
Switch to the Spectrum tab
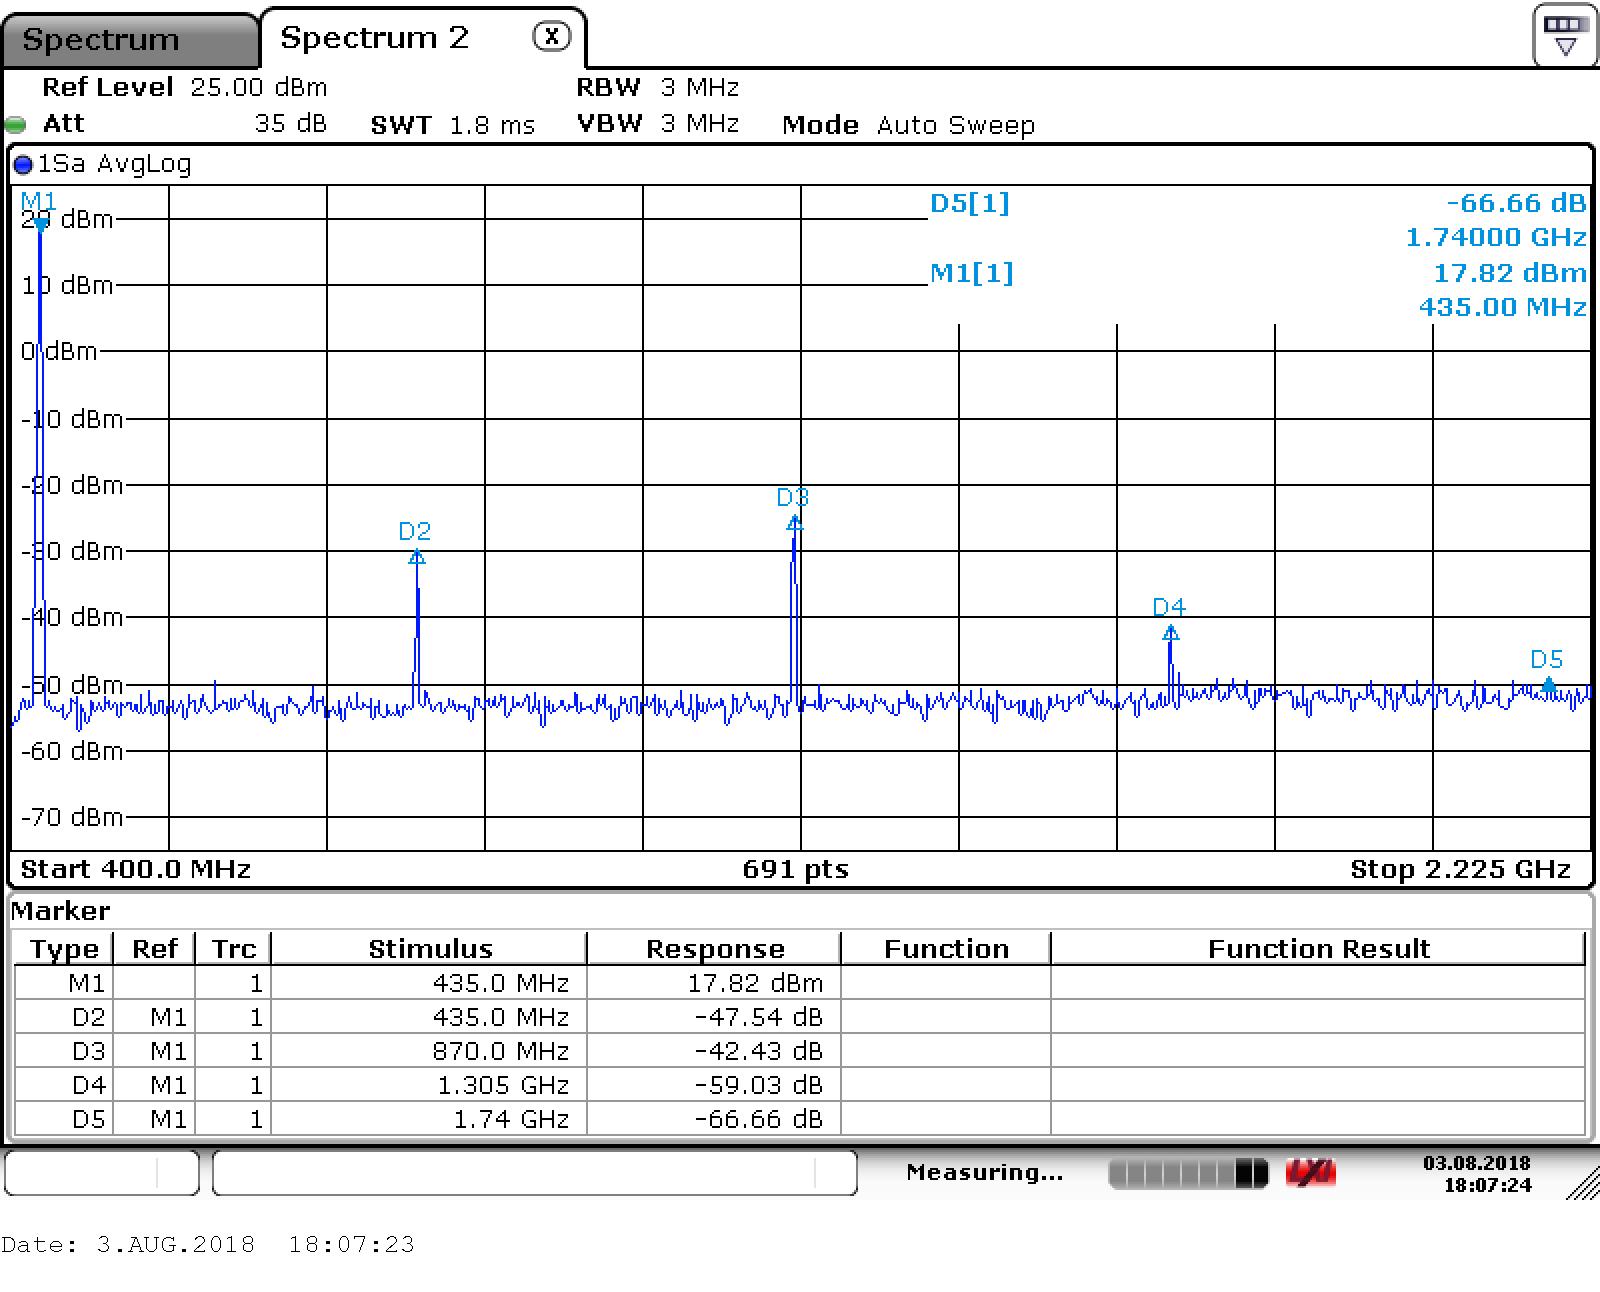point(130,40)
